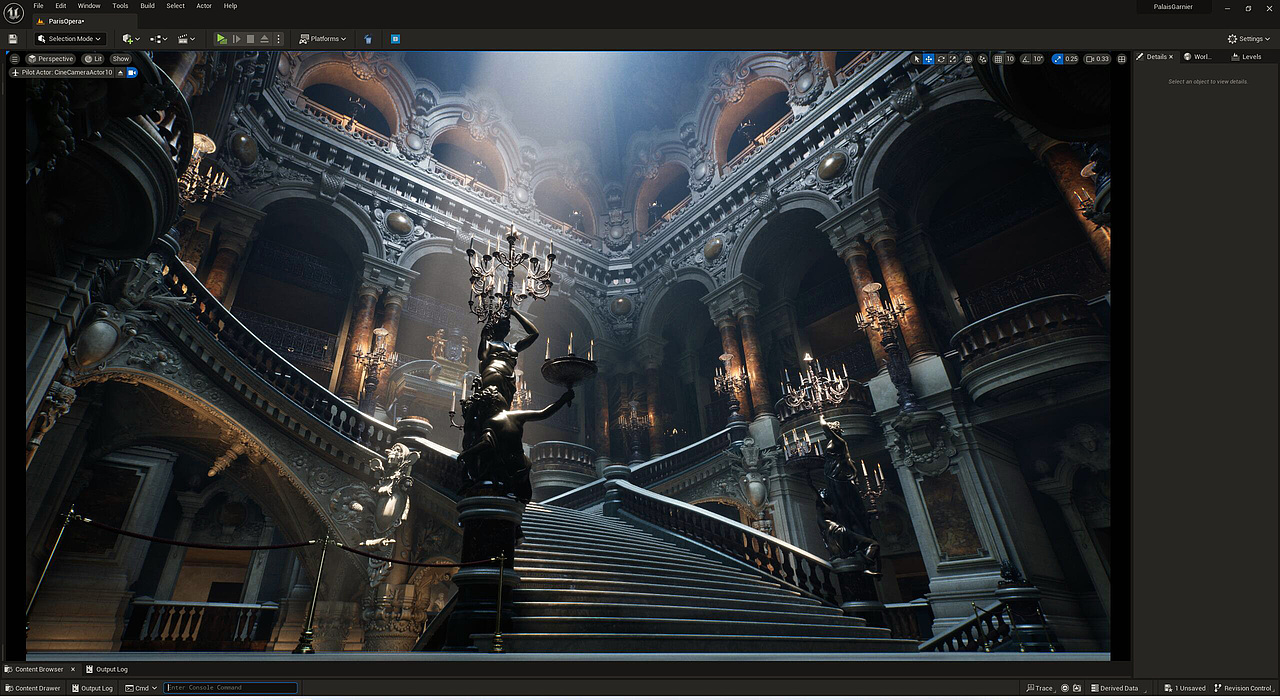Toggle rotation snapping angle icon
This screenshot has height=700, width=1280.
point(1026,59)
